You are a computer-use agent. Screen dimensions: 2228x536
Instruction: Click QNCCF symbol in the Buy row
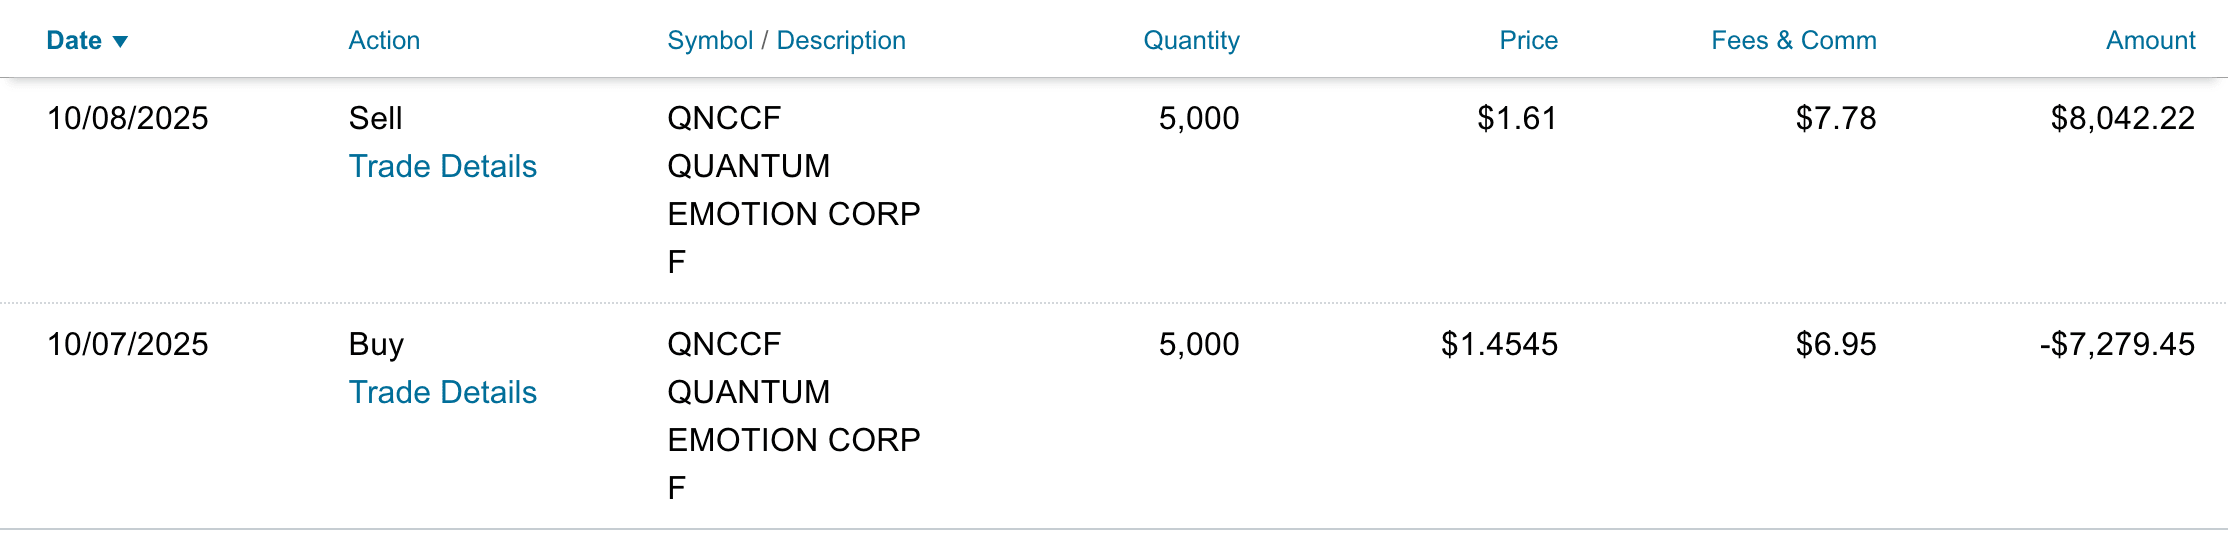(x=724, y=344)
